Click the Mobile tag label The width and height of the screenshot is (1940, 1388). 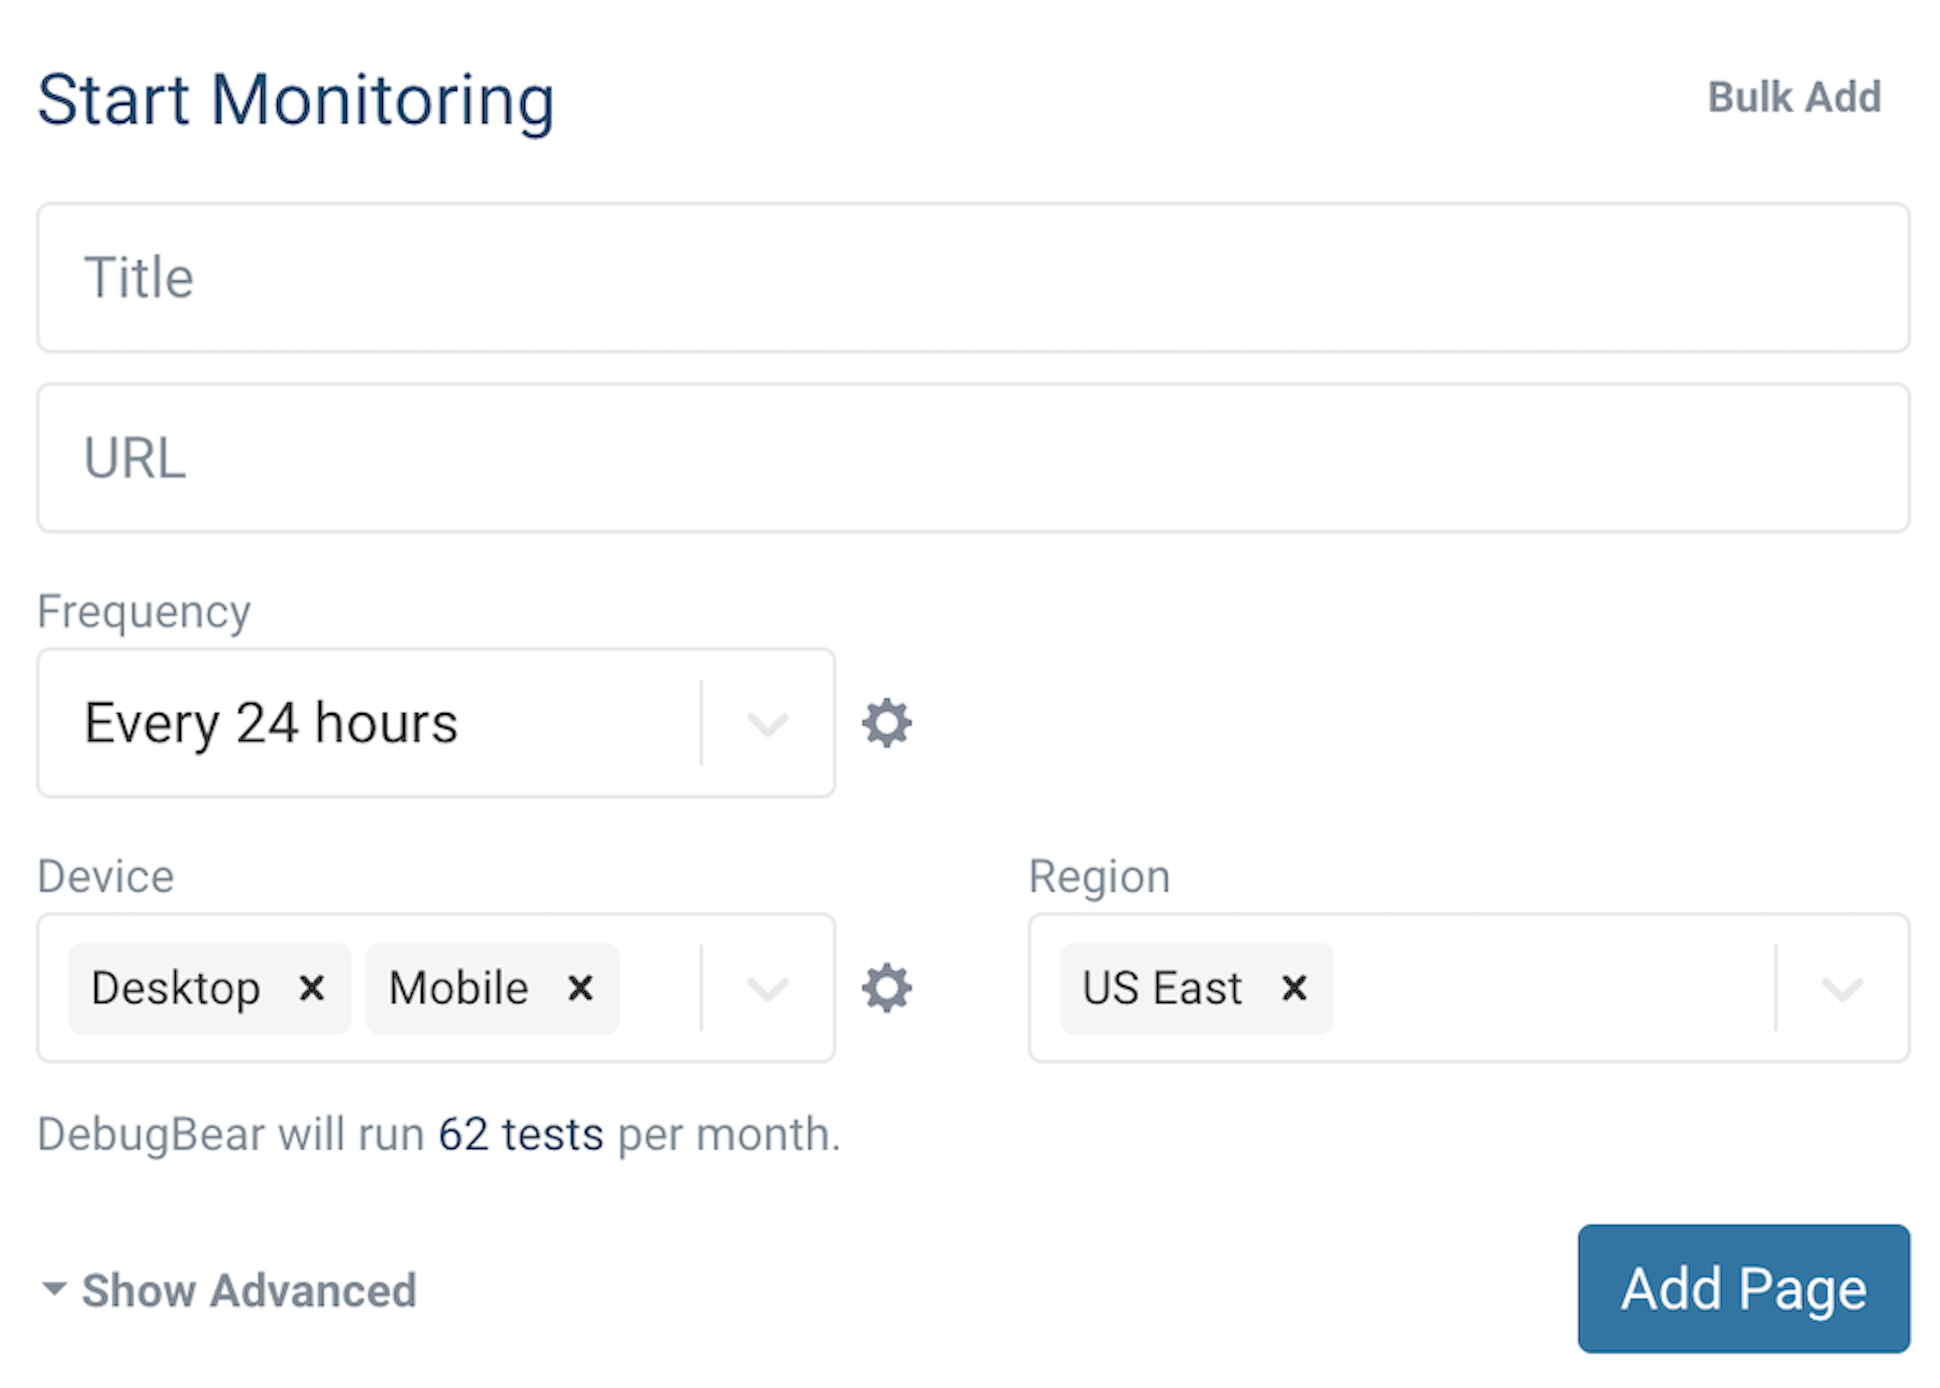pyautogui.click(x=457, y=988)
